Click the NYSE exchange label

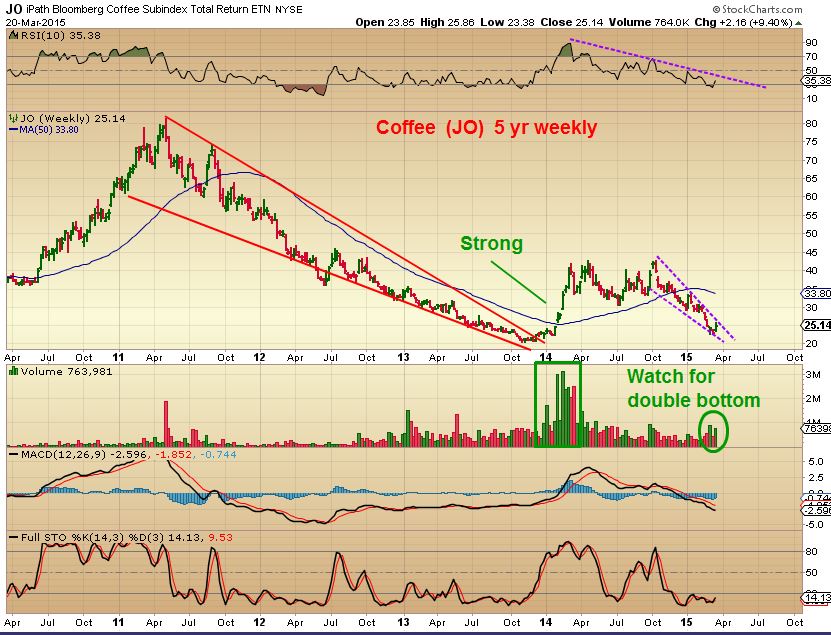click(x=289, y=10)
